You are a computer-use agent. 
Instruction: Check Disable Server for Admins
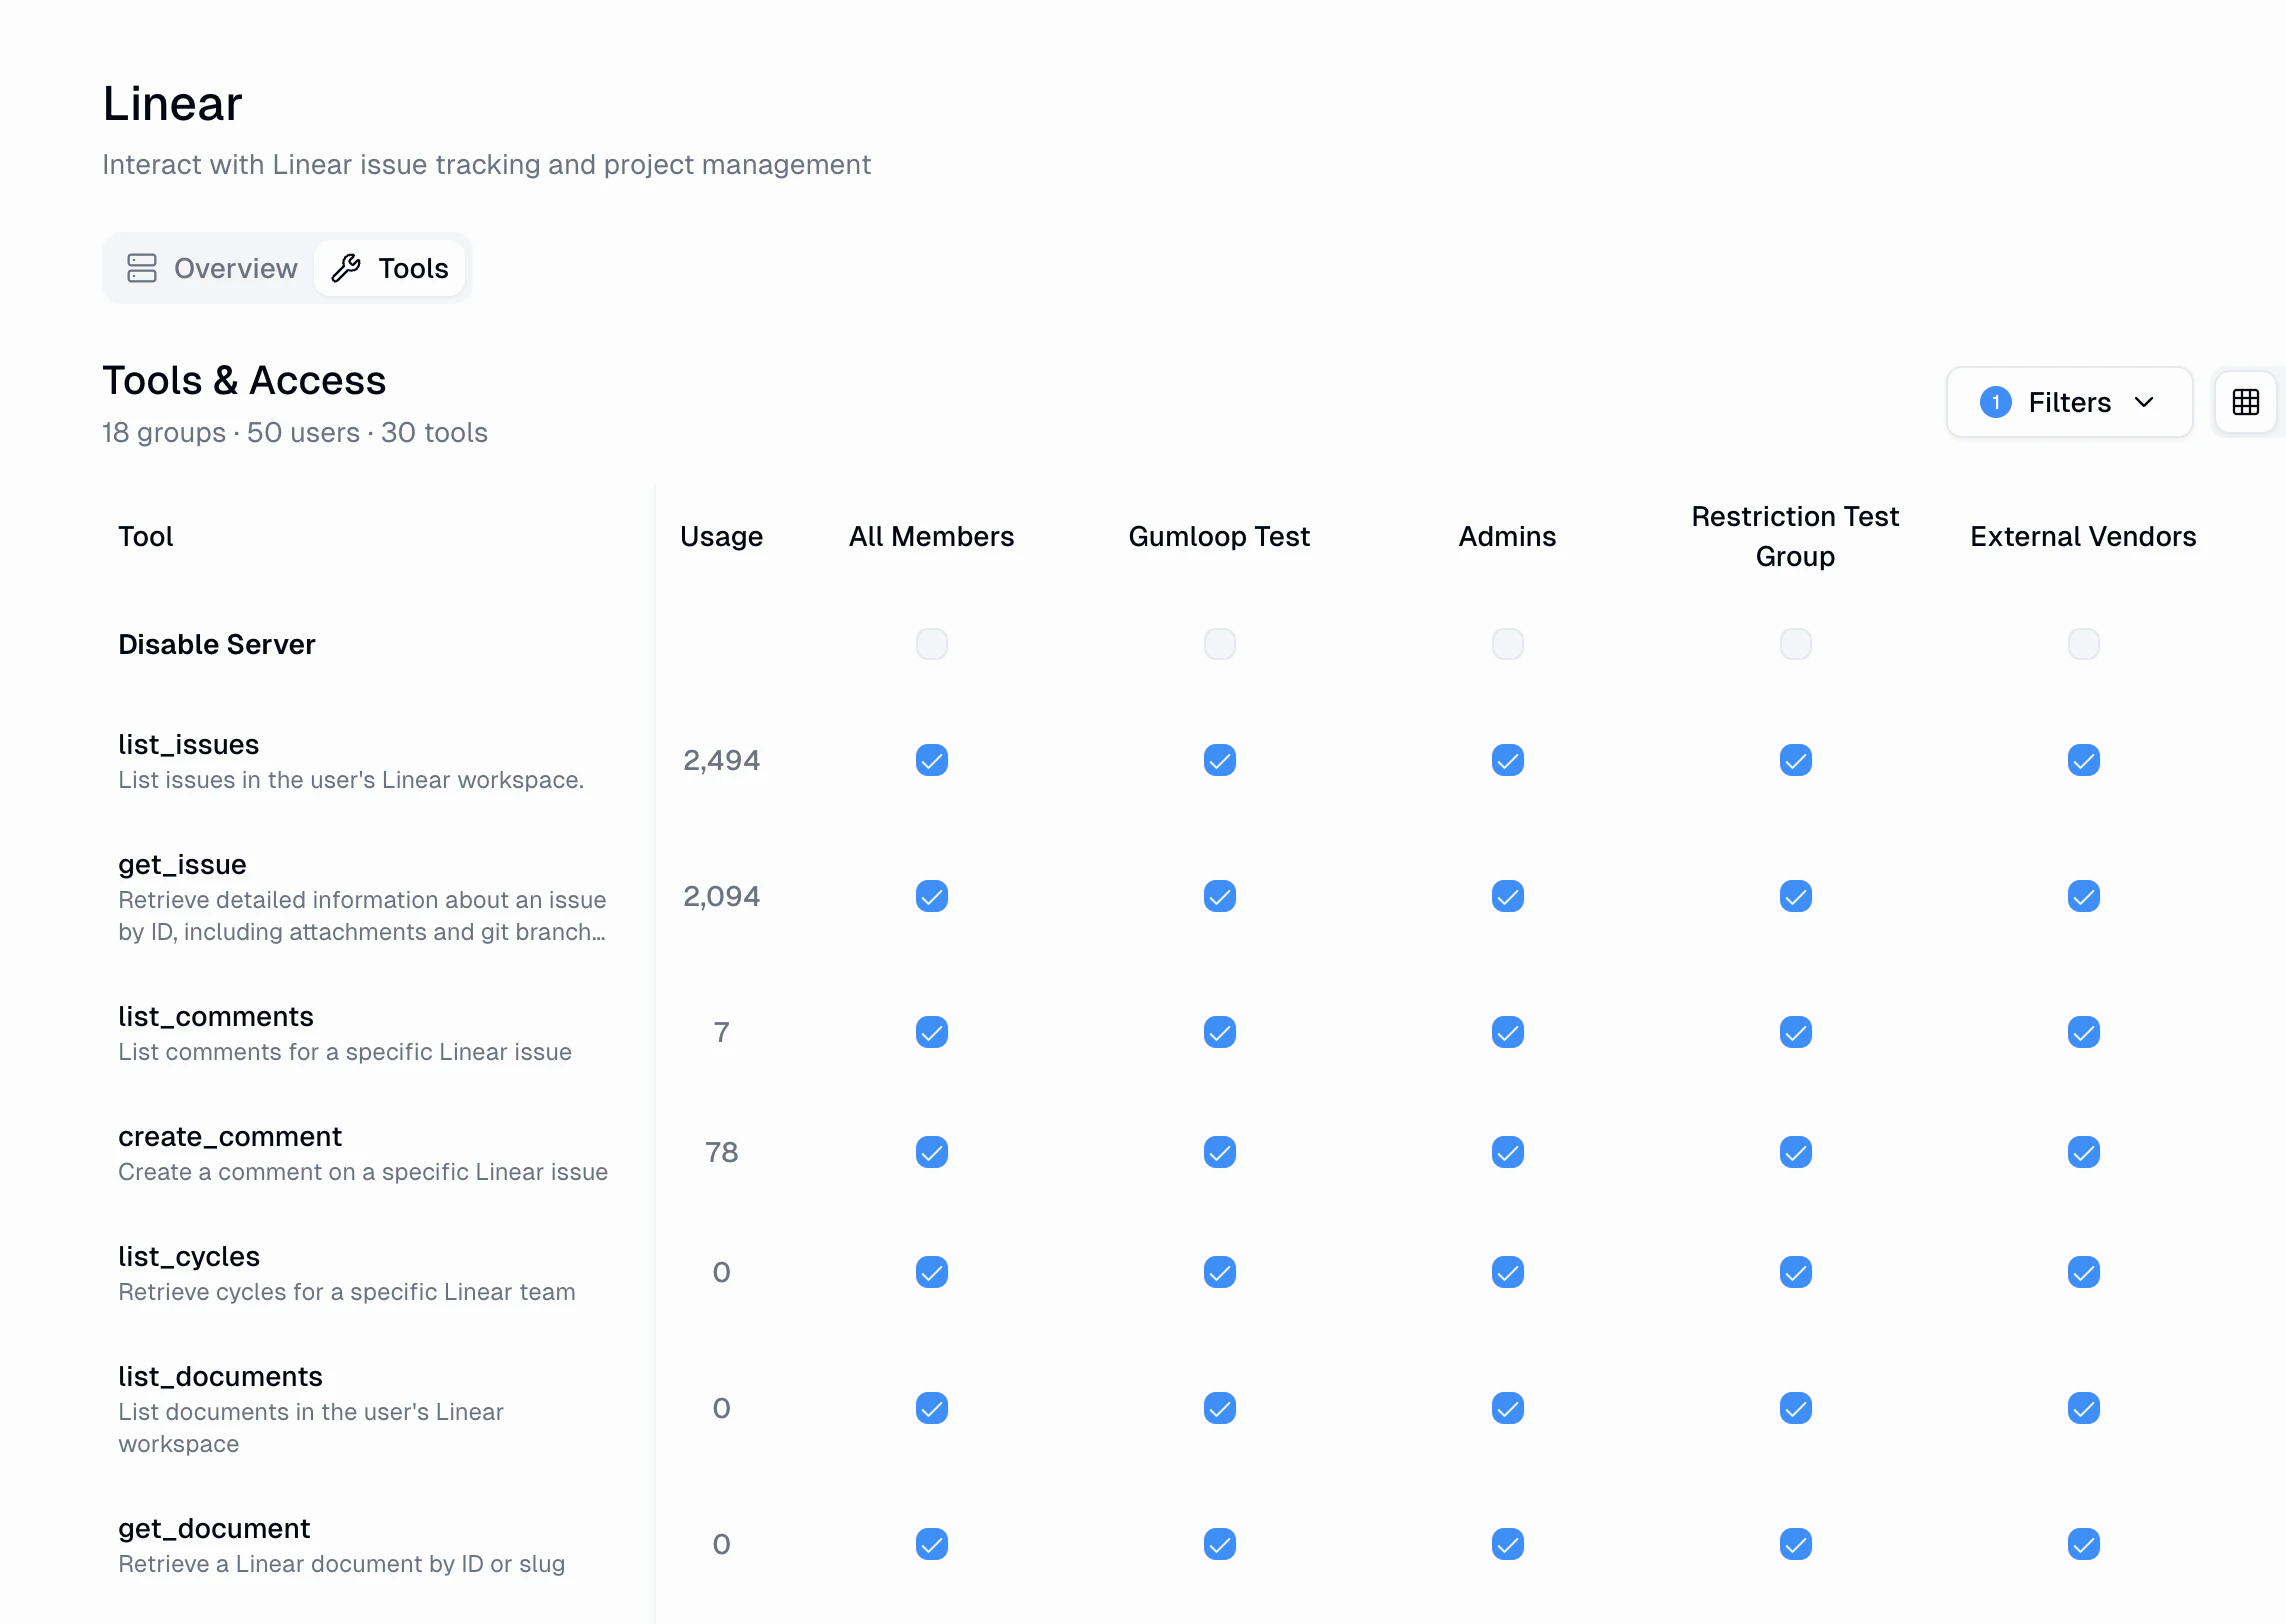tap(1507, 644)
